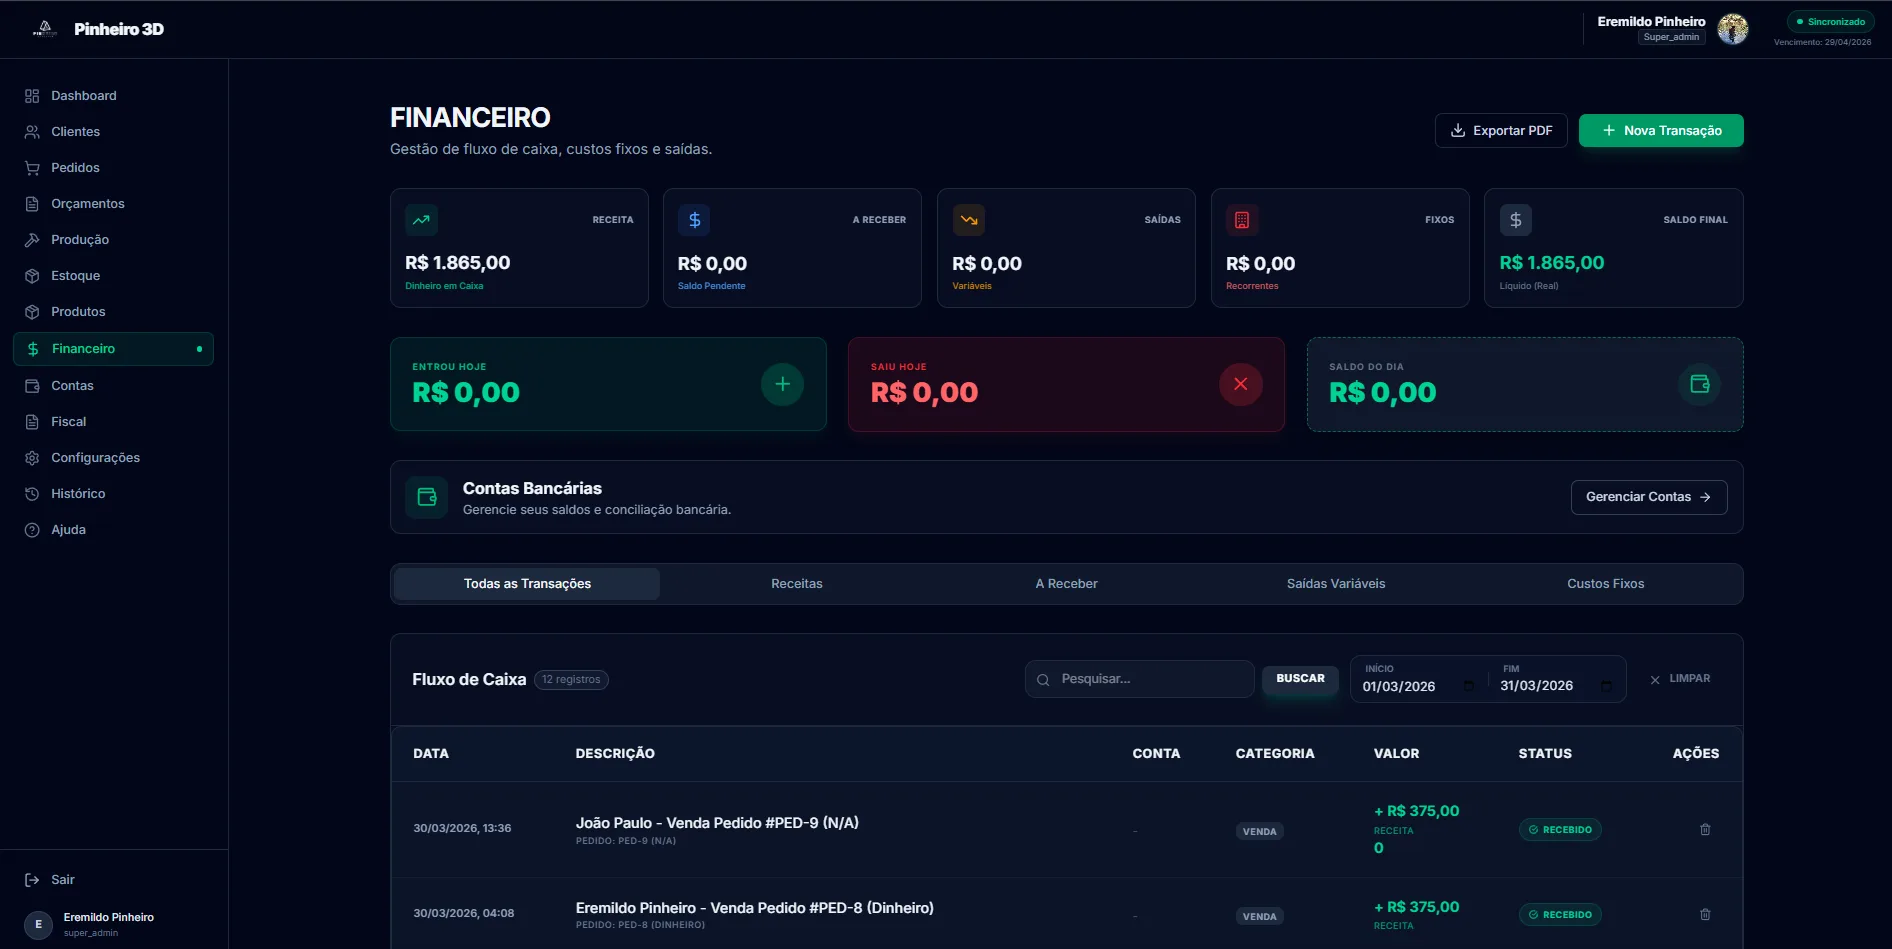Open the Início date calendar picker
1892x949 pixels.
[x=1468, y=686]
